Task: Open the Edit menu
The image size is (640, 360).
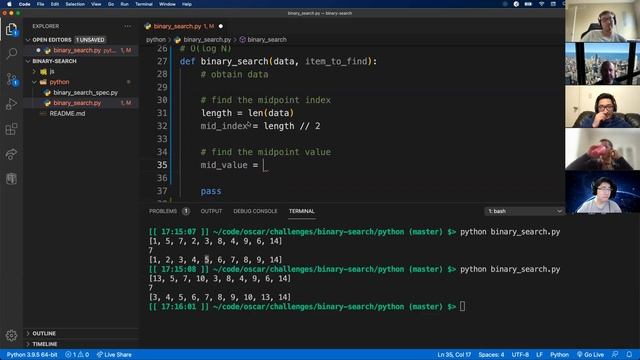Action: (x=55, y=4)
